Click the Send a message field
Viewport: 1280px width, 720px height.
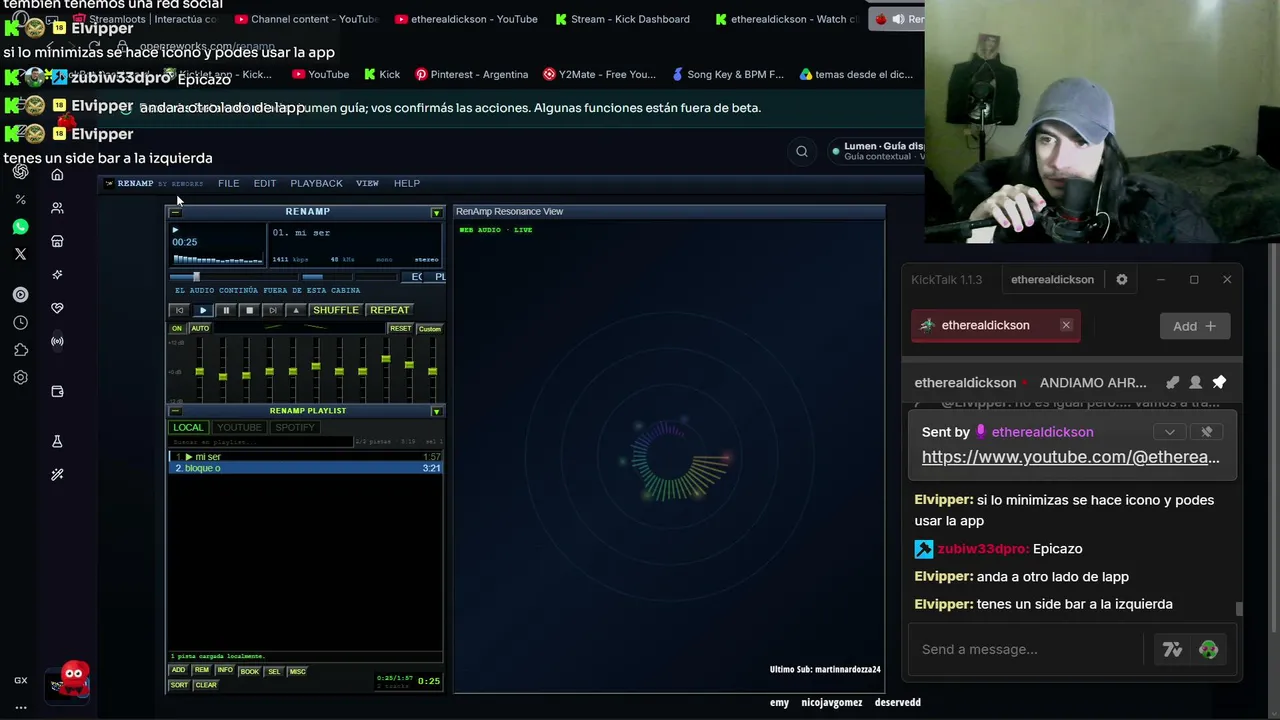[x=1028, y=649]
